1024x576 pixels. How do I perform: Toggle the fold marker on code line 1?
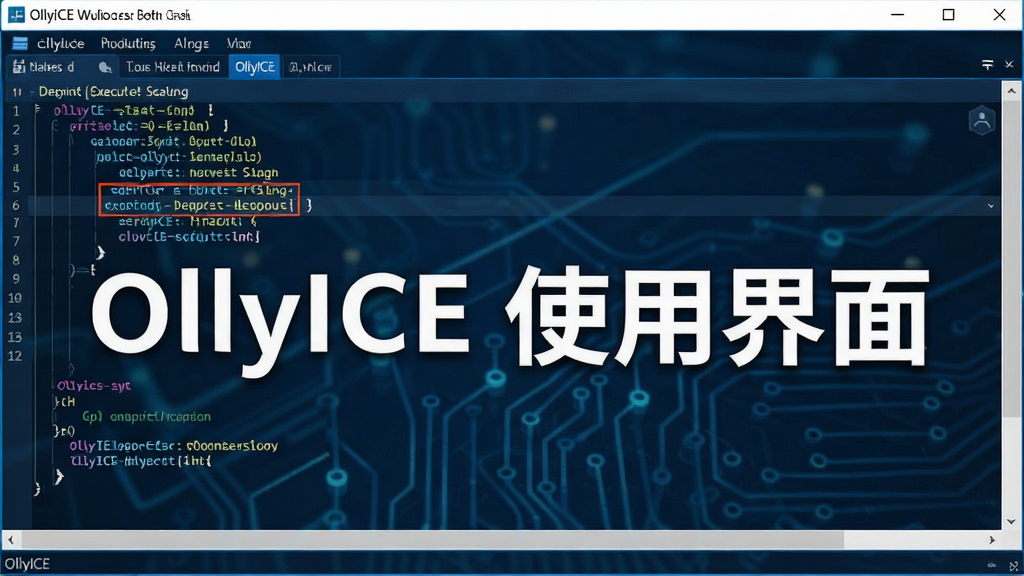tap(37, 109)
